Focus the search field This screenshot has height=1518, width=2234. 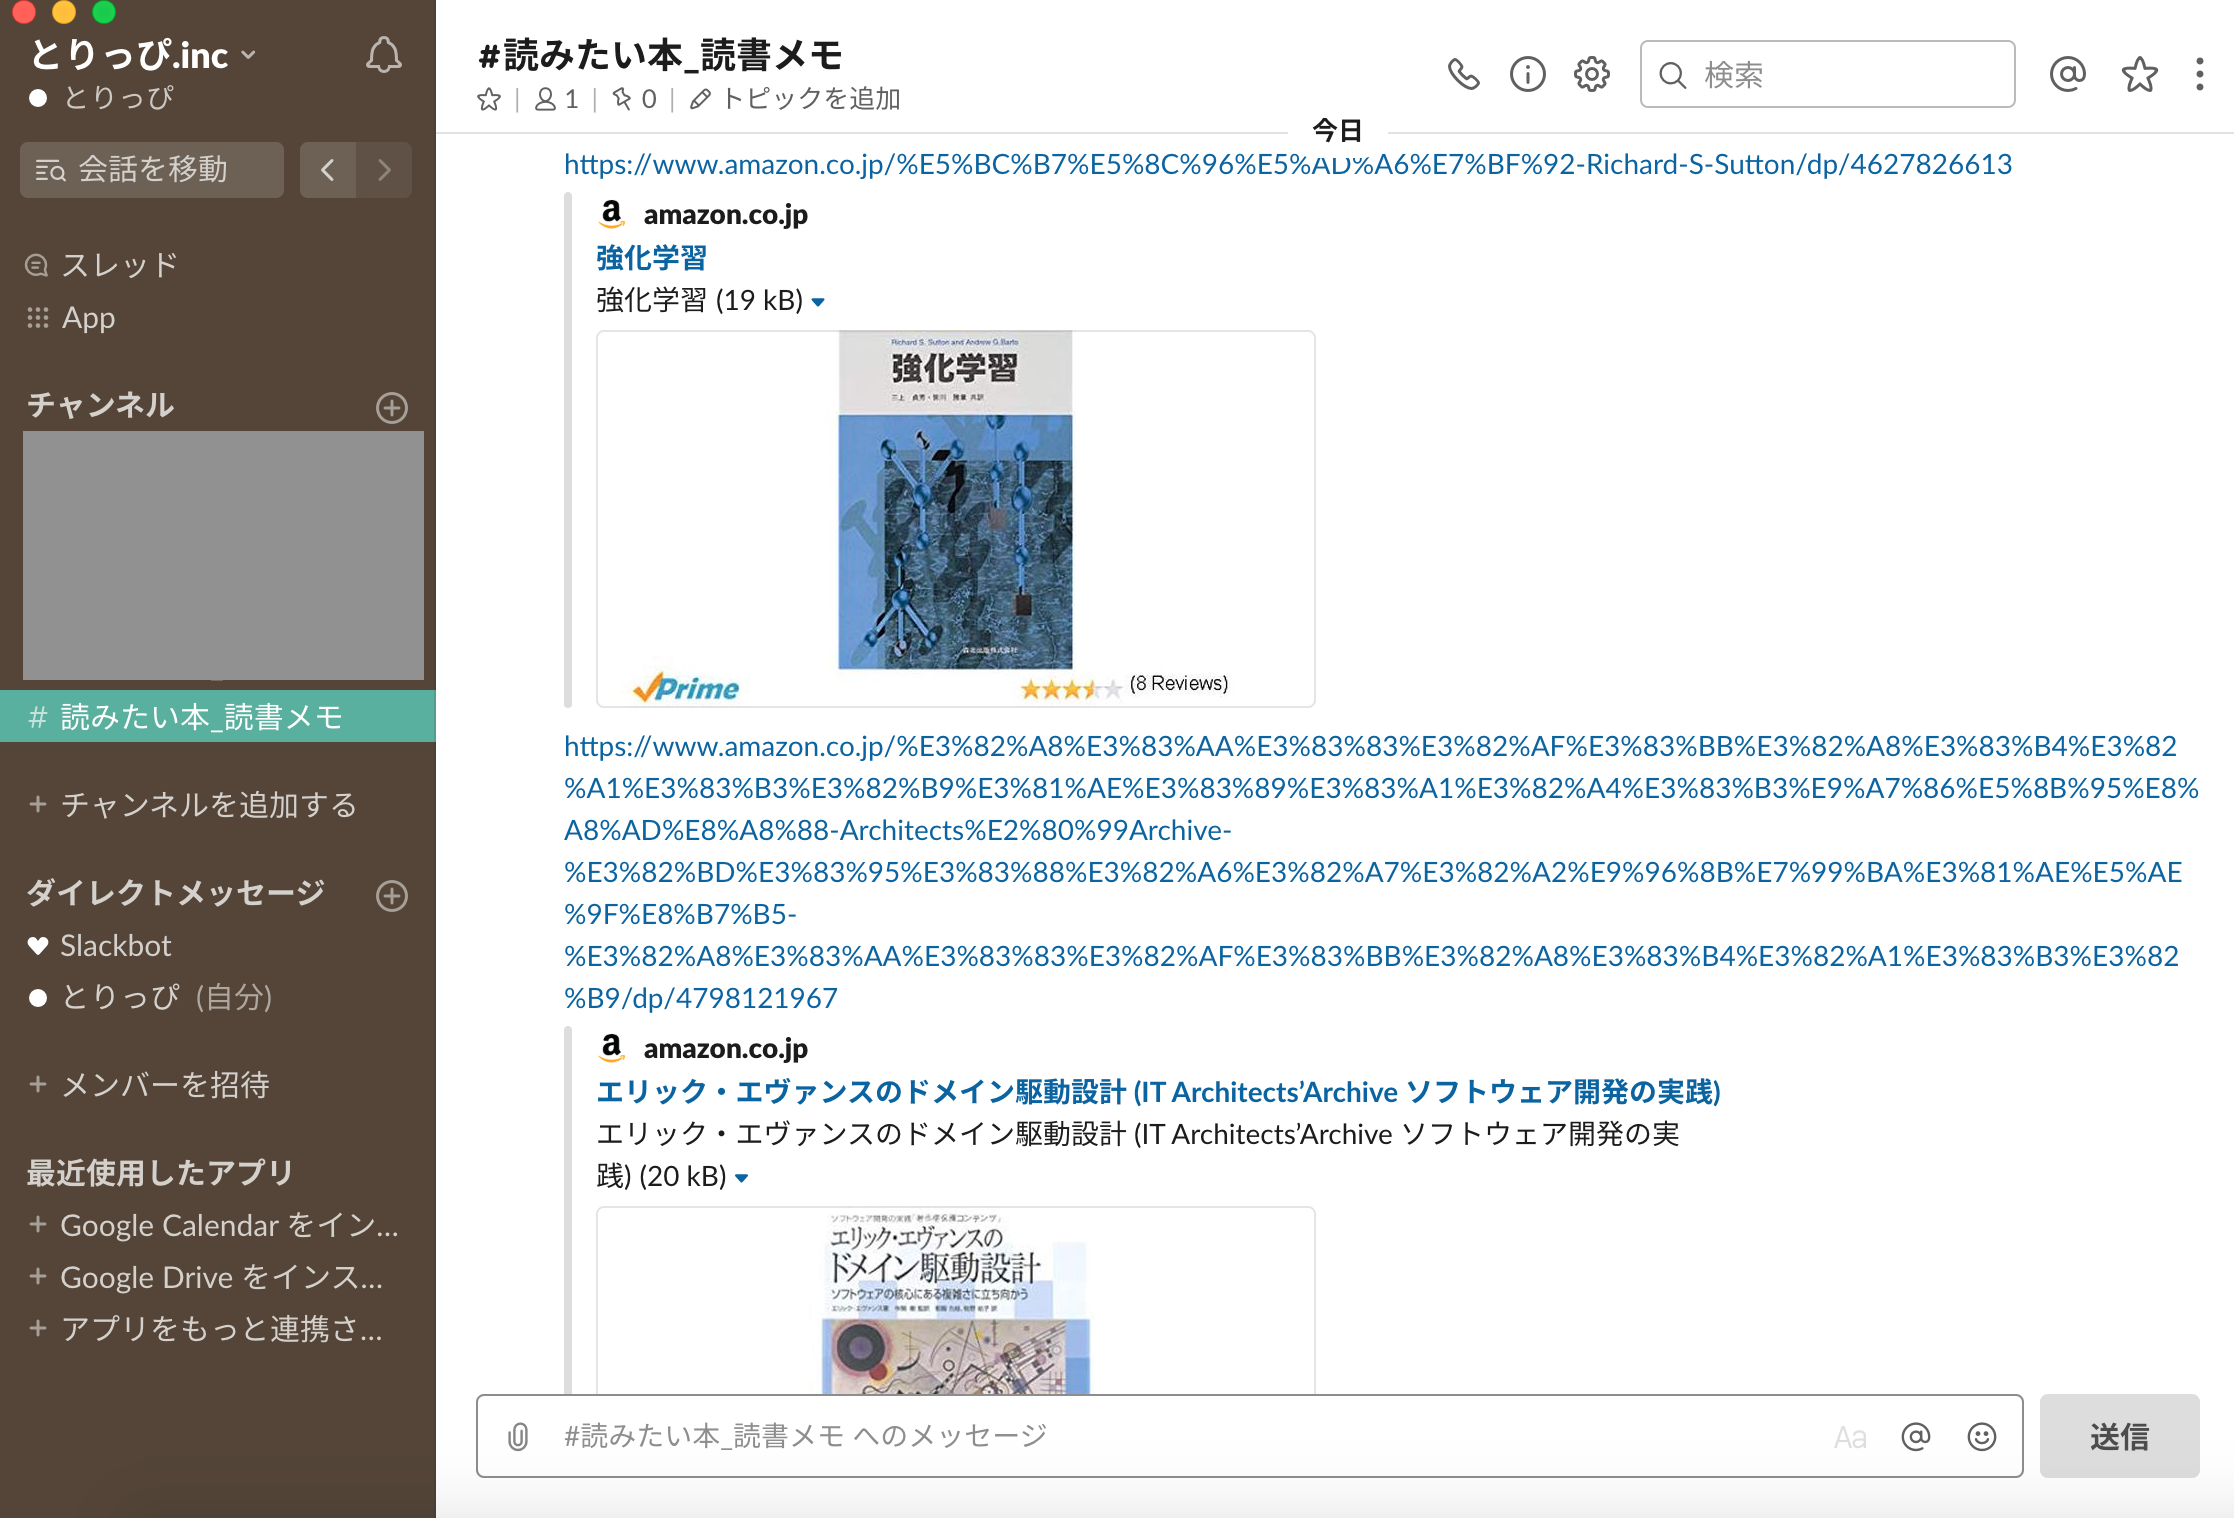tap(1827, 74)
